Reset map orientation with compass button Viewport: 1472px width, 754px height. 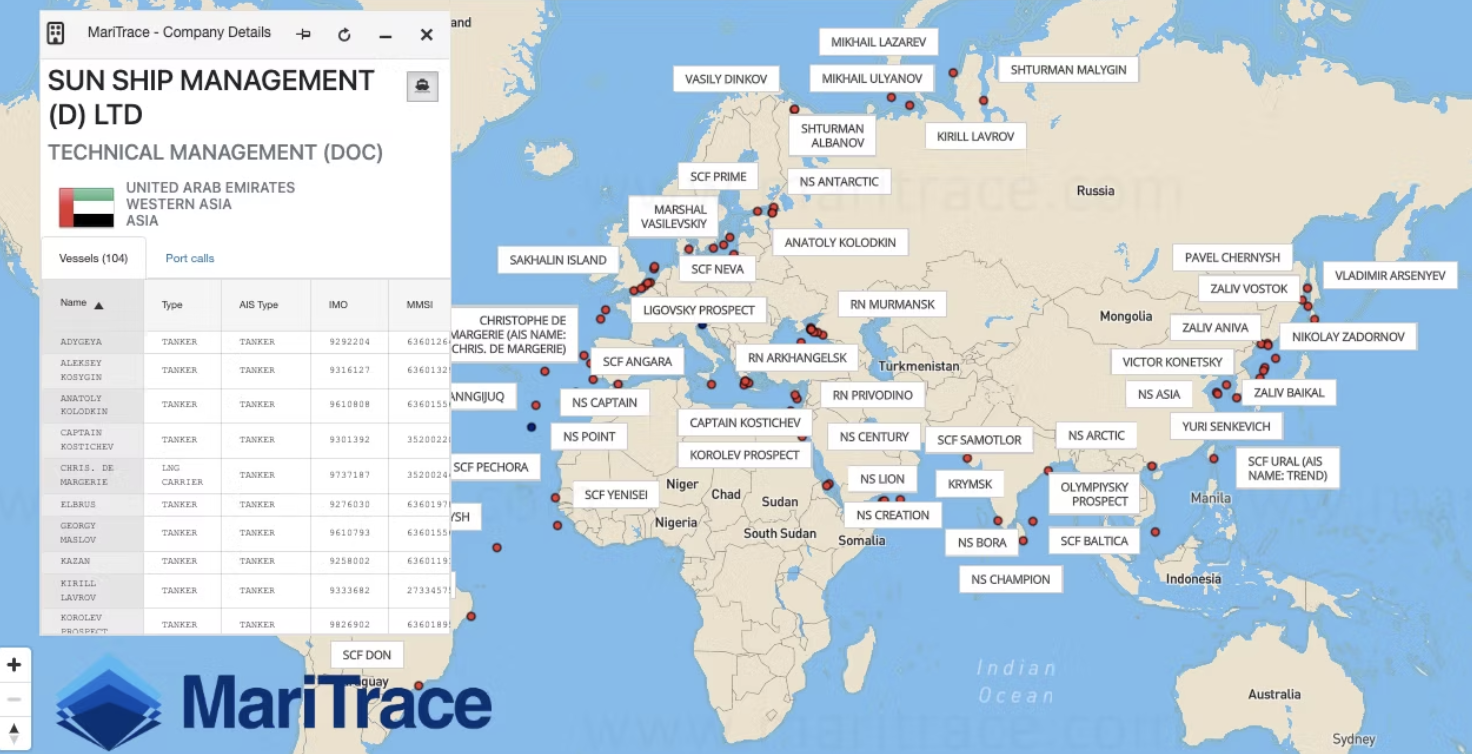(15, 733)
